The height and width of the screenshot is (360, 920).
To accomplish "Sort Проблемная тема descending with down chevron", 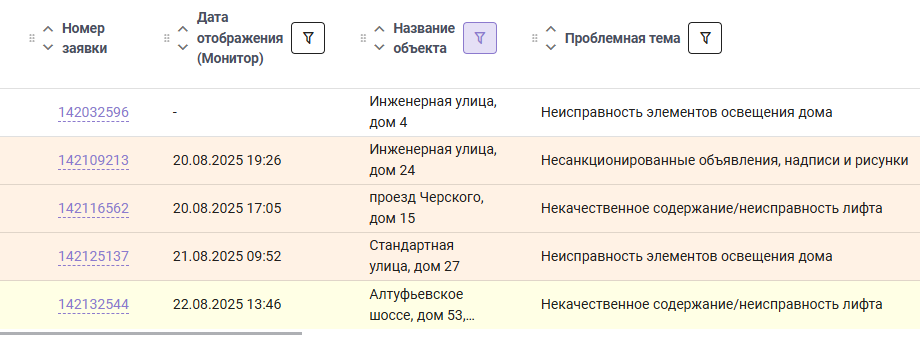I will click(550, 47).
